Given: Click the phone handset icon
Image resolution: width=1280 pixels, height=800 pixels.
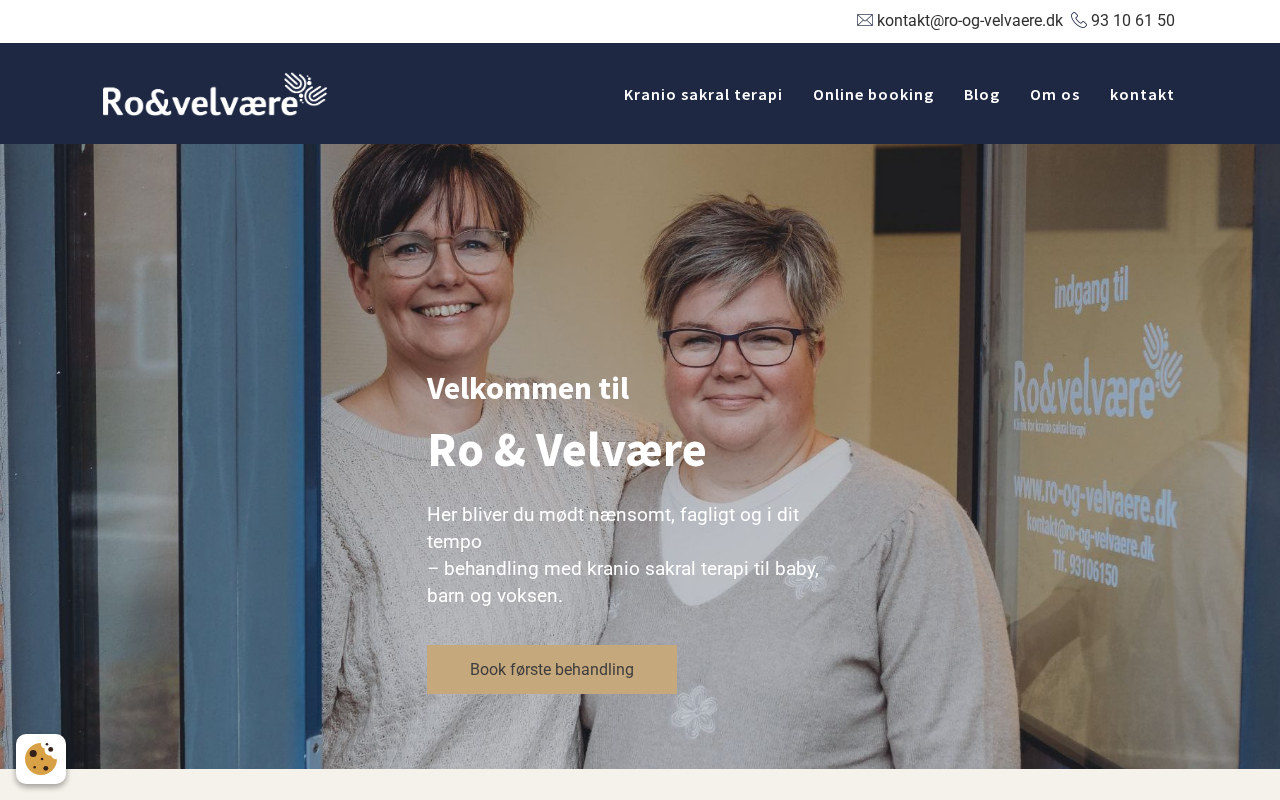Looking at the screenshot, I should pyautogui.click(x=1079, y=20).
